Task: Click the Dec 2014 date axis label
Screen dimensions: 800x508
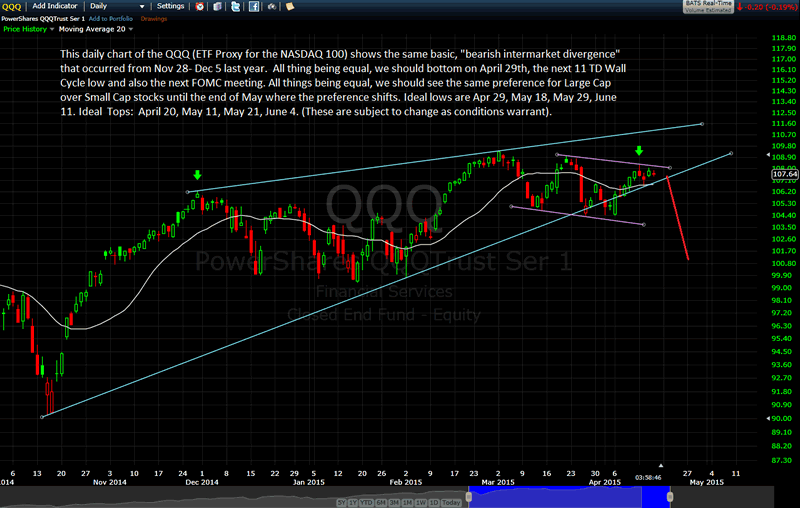Action: [202, 482]
